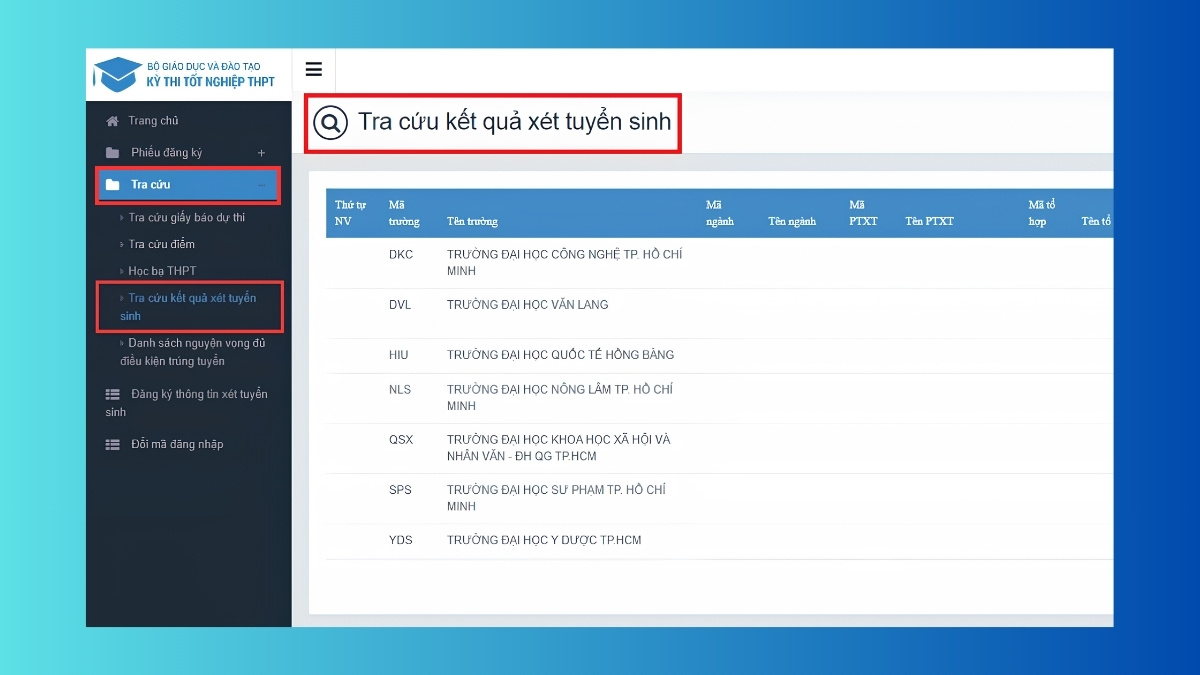The height and width of the screenshot is (675, 1200).
Task: Click school code YDS
Action: pyautogui.click(x=401, y=540)
